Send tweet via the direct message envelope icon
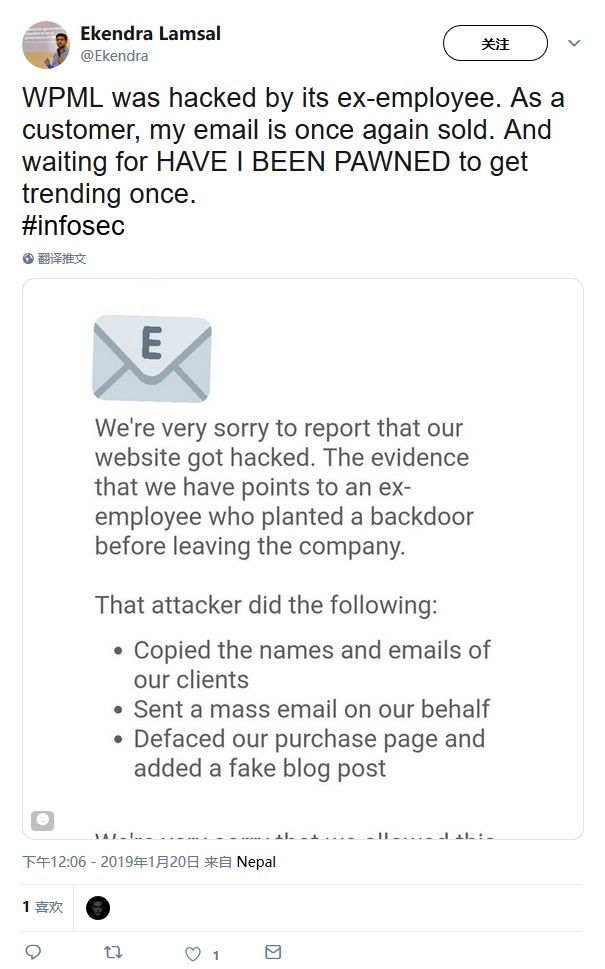This screenshot has height=969, width=605. coord(273,952)
